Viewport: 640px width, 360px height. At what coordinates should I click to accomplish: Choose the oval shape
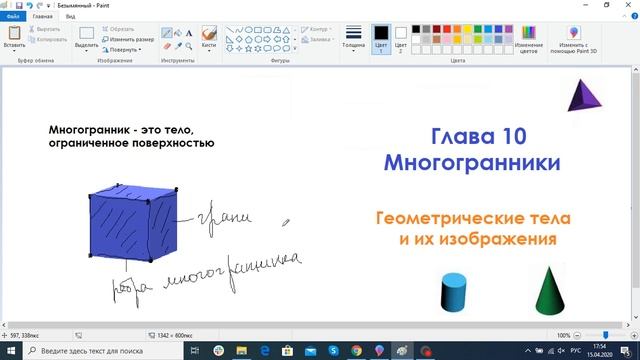coord(248,30)
